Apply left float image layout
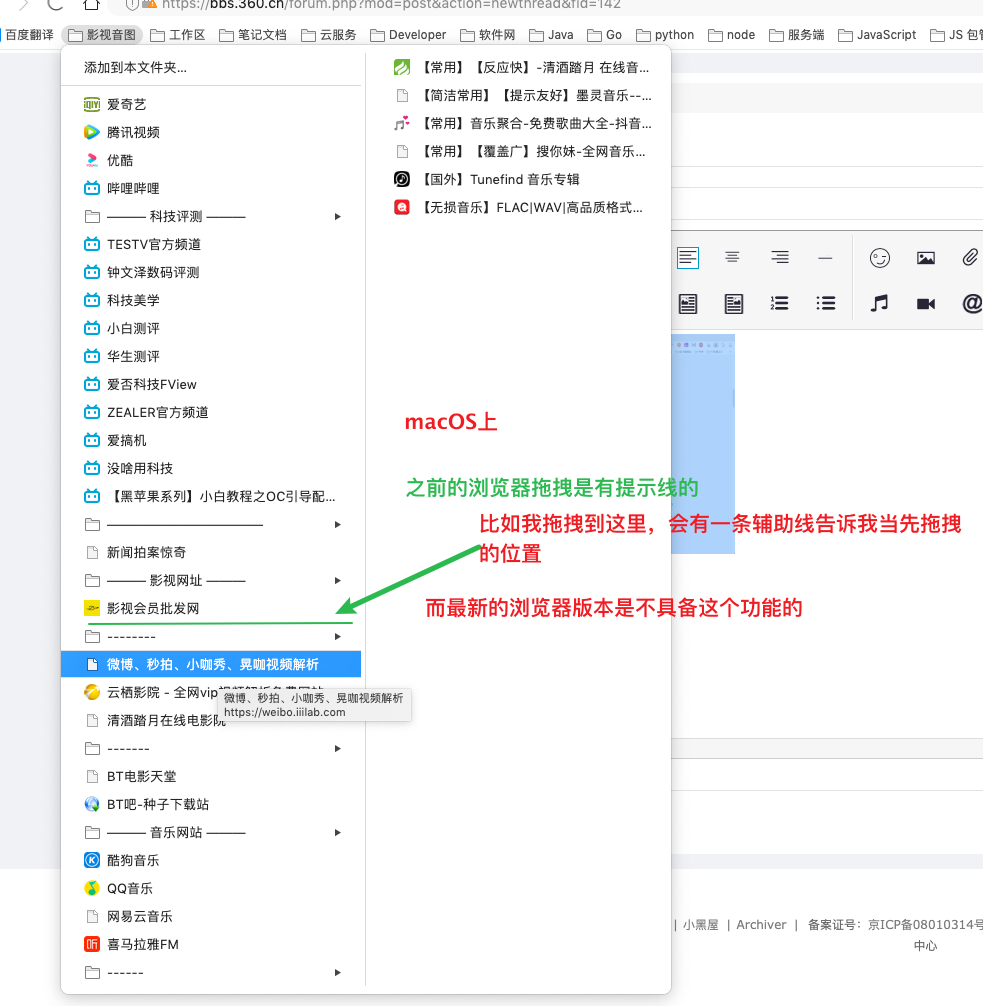983x1006 pixels. point(688,303)
